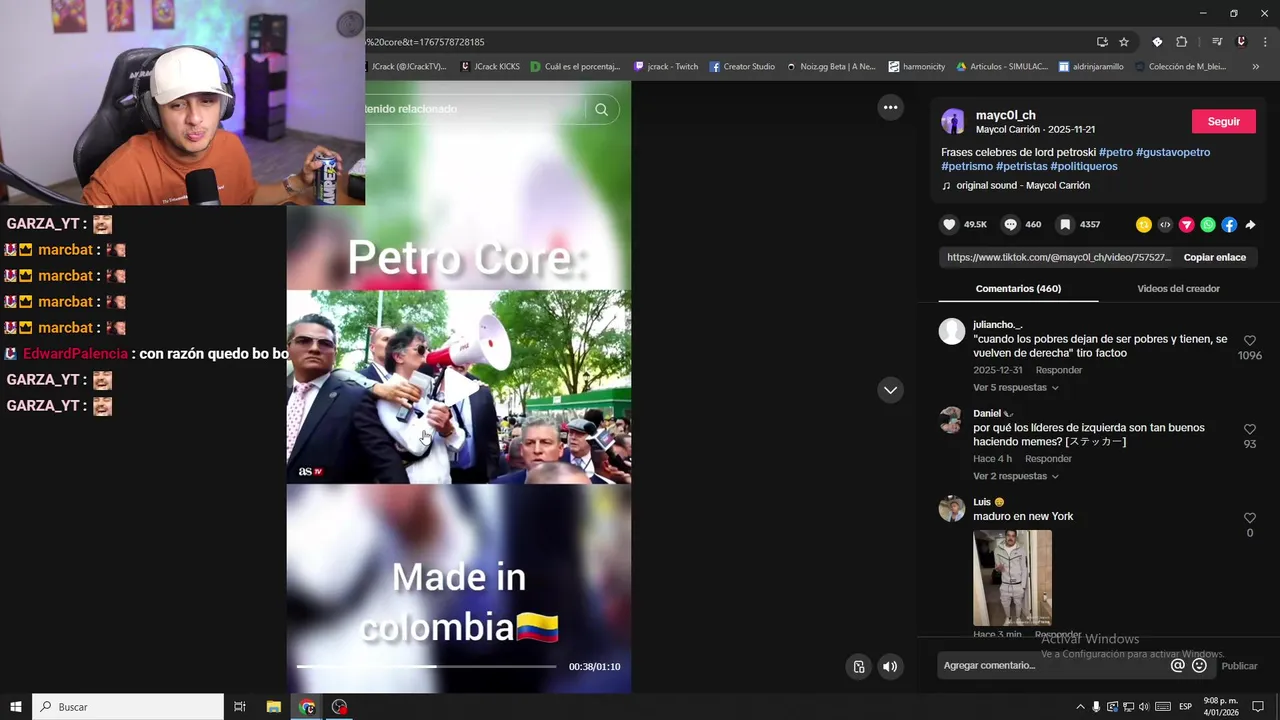Click Publicar to post comment
The height and width of the screenshot is (720, 1280).
tap(1239, 666)
